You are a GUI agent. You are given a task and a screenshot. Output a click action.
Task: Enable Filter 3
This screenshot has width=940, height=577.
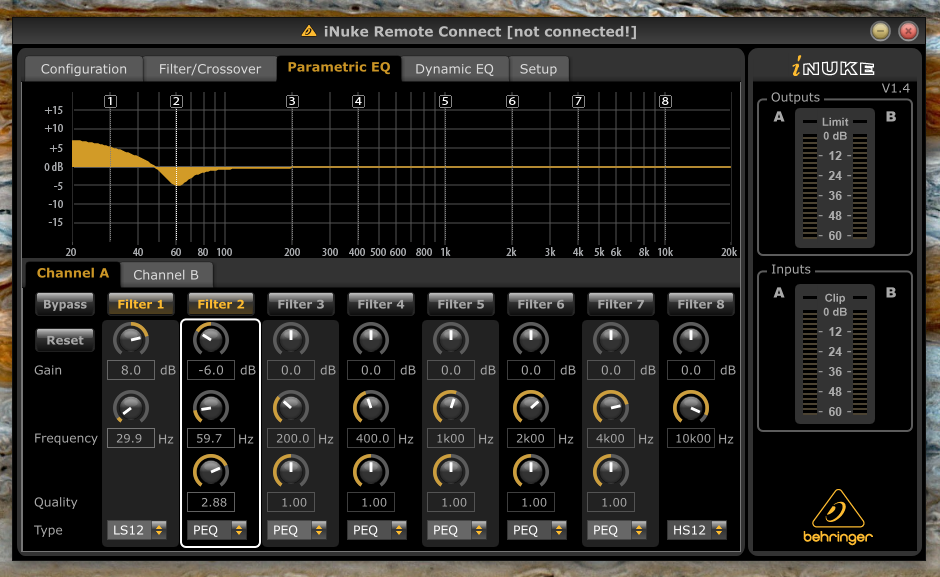(301, 304)
